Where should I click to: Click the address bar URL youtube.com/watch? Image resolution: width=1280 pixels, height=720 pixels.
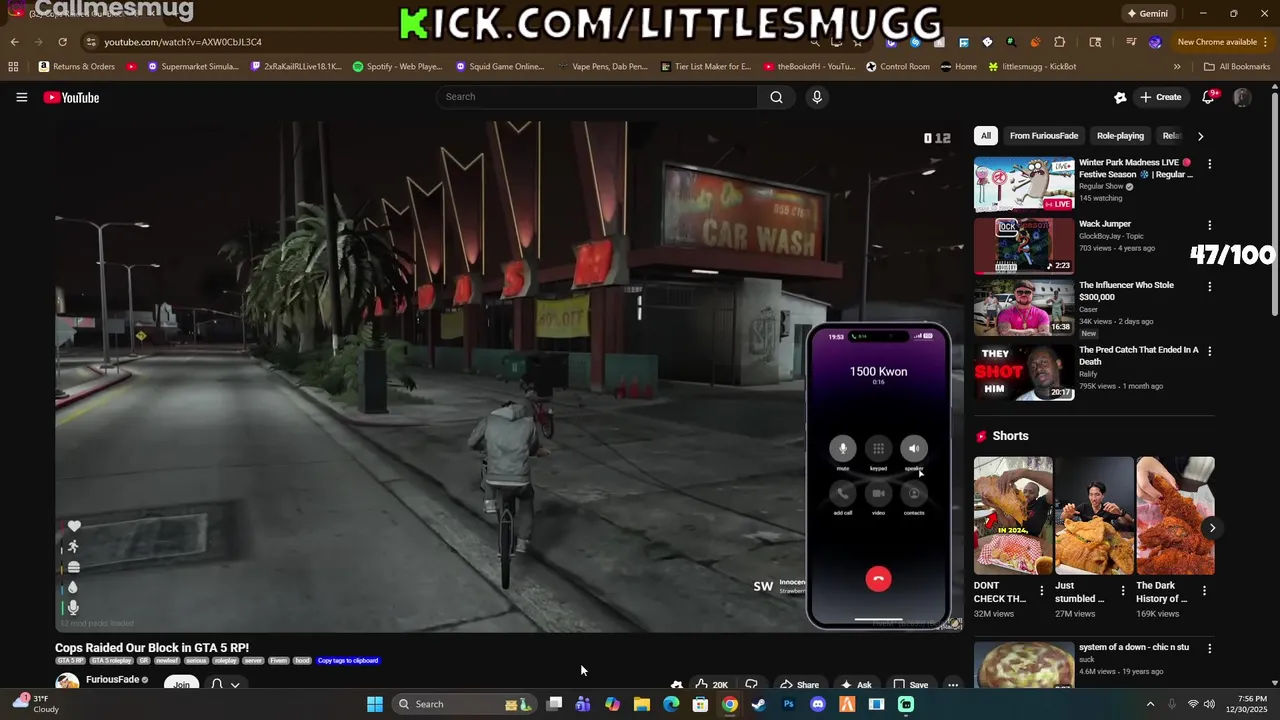pyautogui.click(x=183, y=42)
